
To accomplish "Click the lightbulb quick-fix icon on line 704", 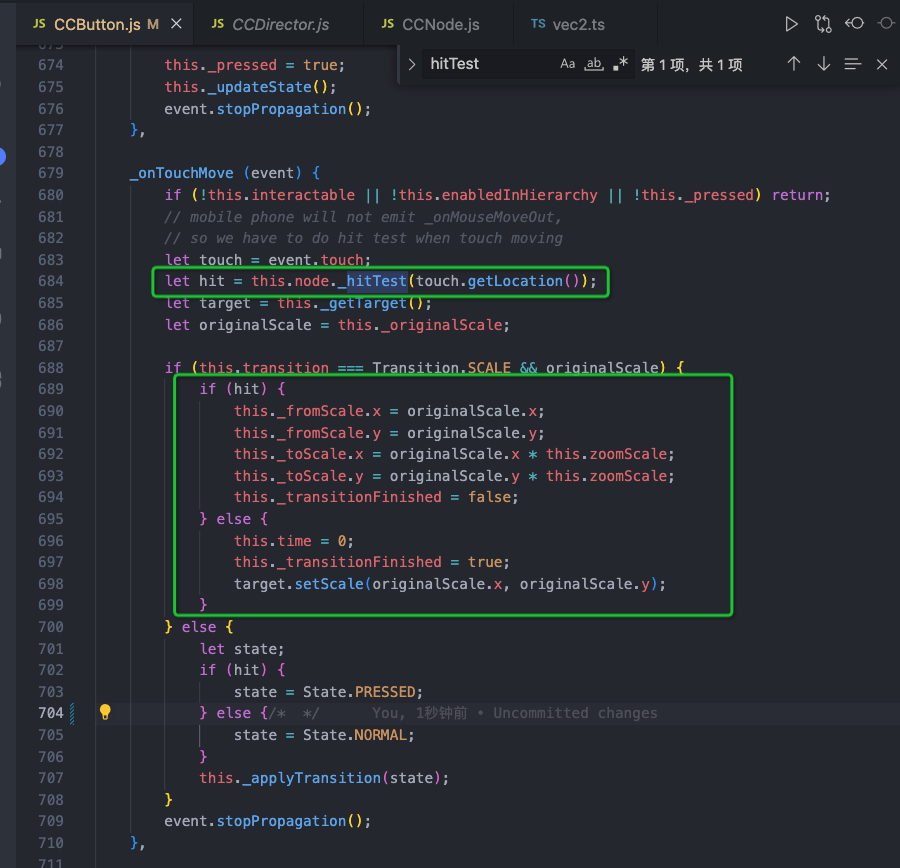I will click(x=105, y=712).
